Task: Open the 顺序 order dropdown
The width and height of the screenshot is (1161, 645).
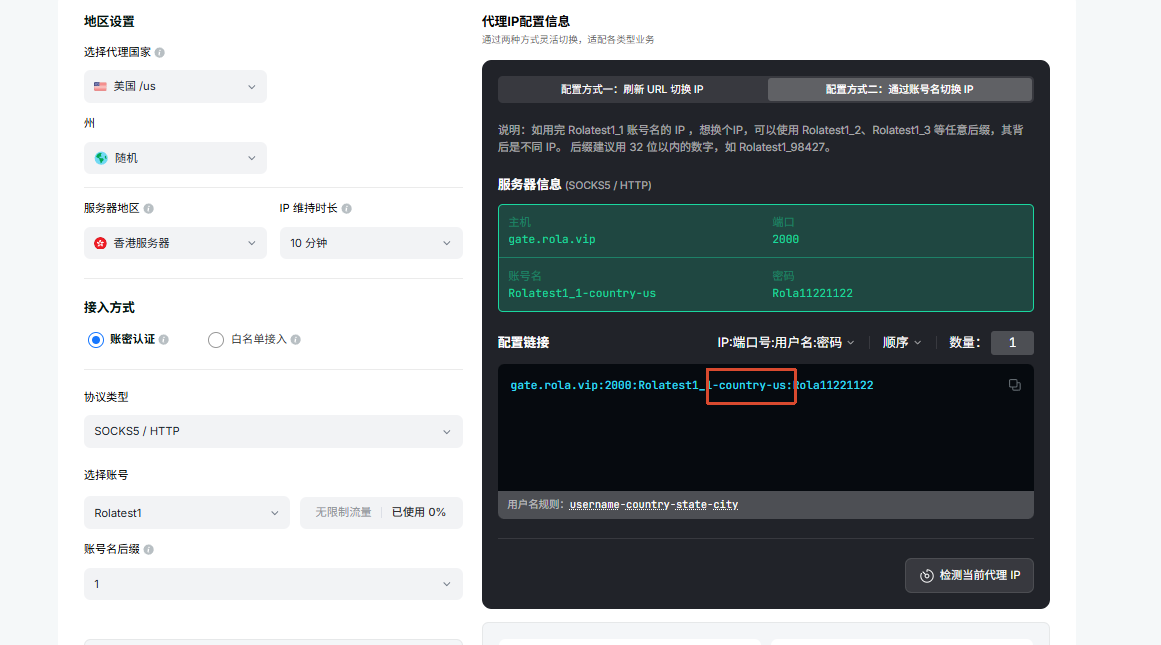Action: point(902,342)
